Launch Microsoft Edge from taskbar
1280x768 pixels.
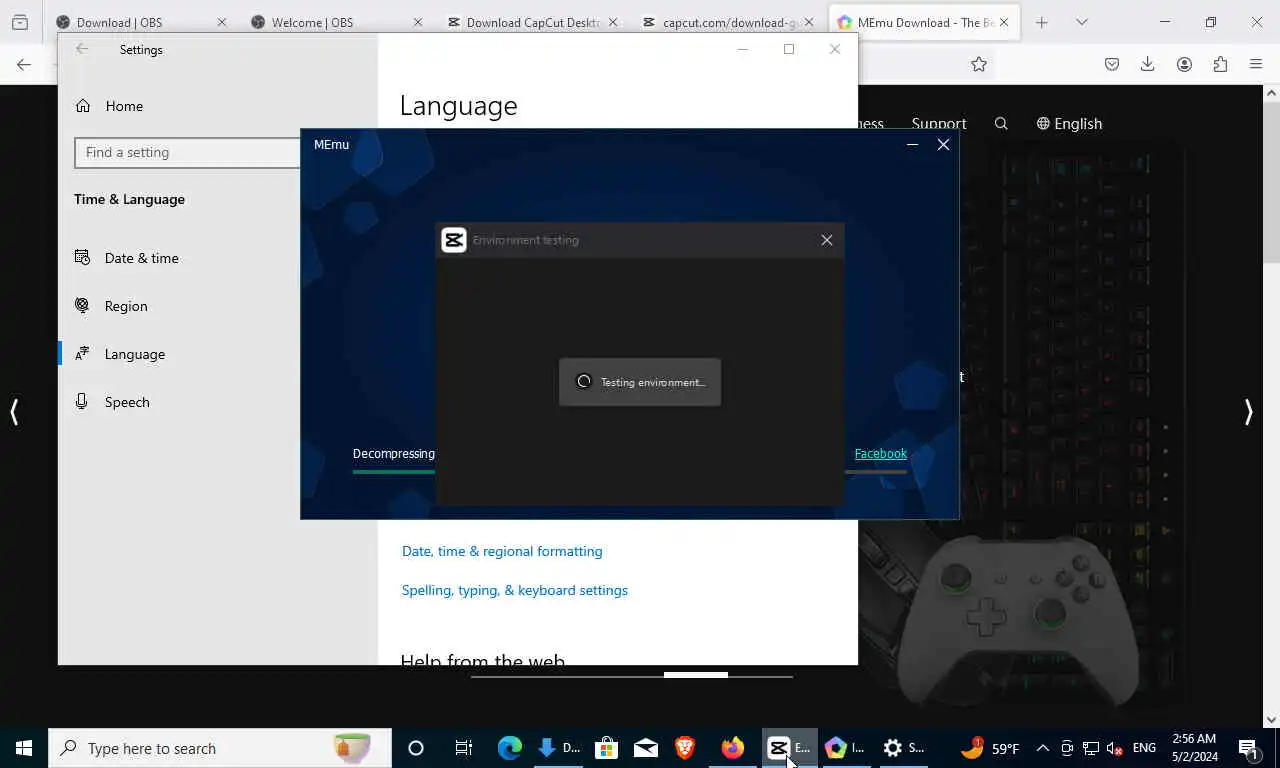510,748
